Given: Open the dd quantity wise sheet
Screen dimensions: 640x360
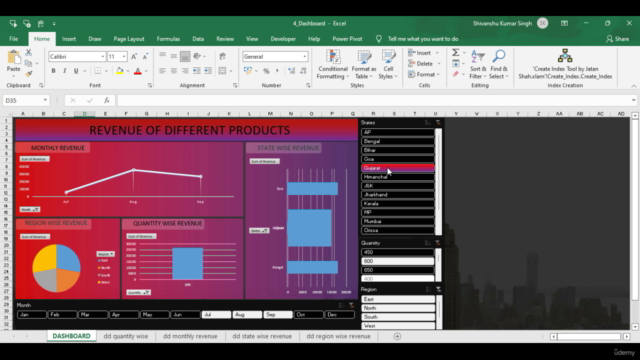Looking at the screenshot, I should coord(126,336).
